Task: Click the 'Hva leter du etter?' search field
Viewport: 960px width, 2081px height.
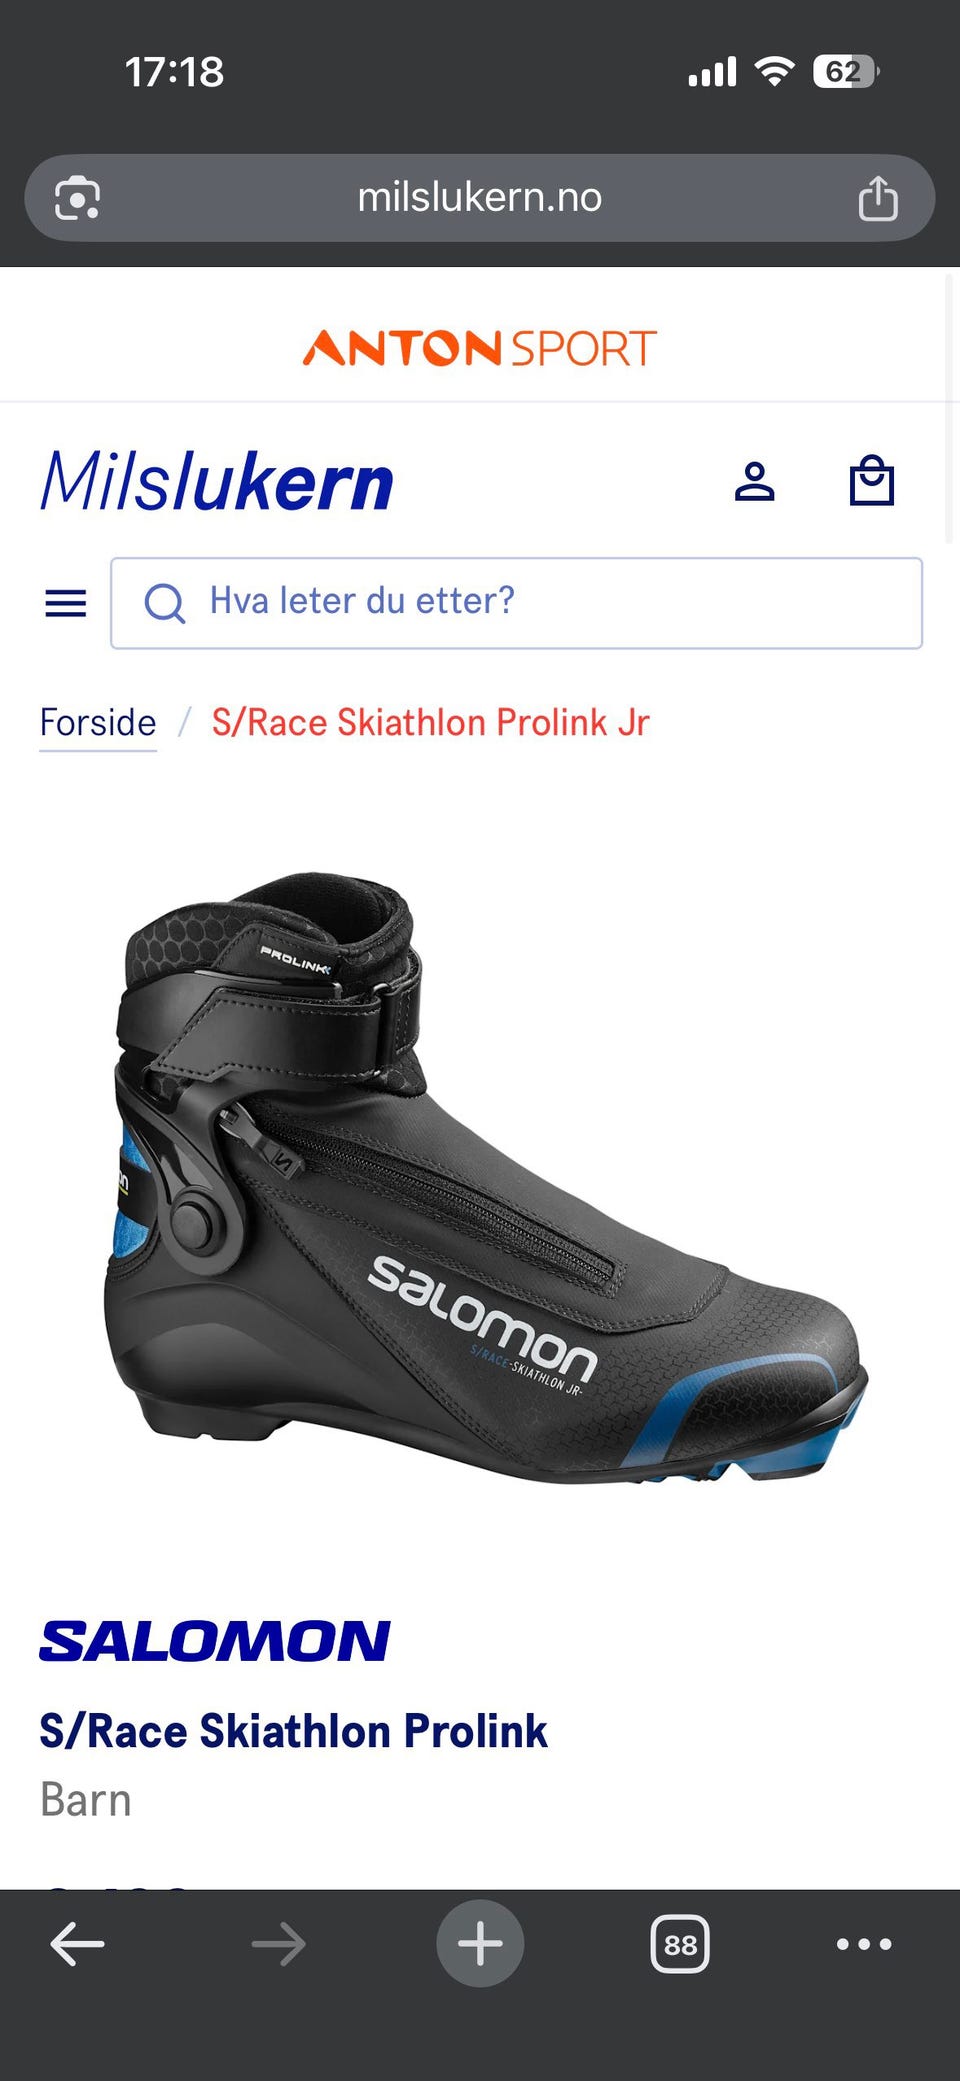Action: [x=516, y=603]
